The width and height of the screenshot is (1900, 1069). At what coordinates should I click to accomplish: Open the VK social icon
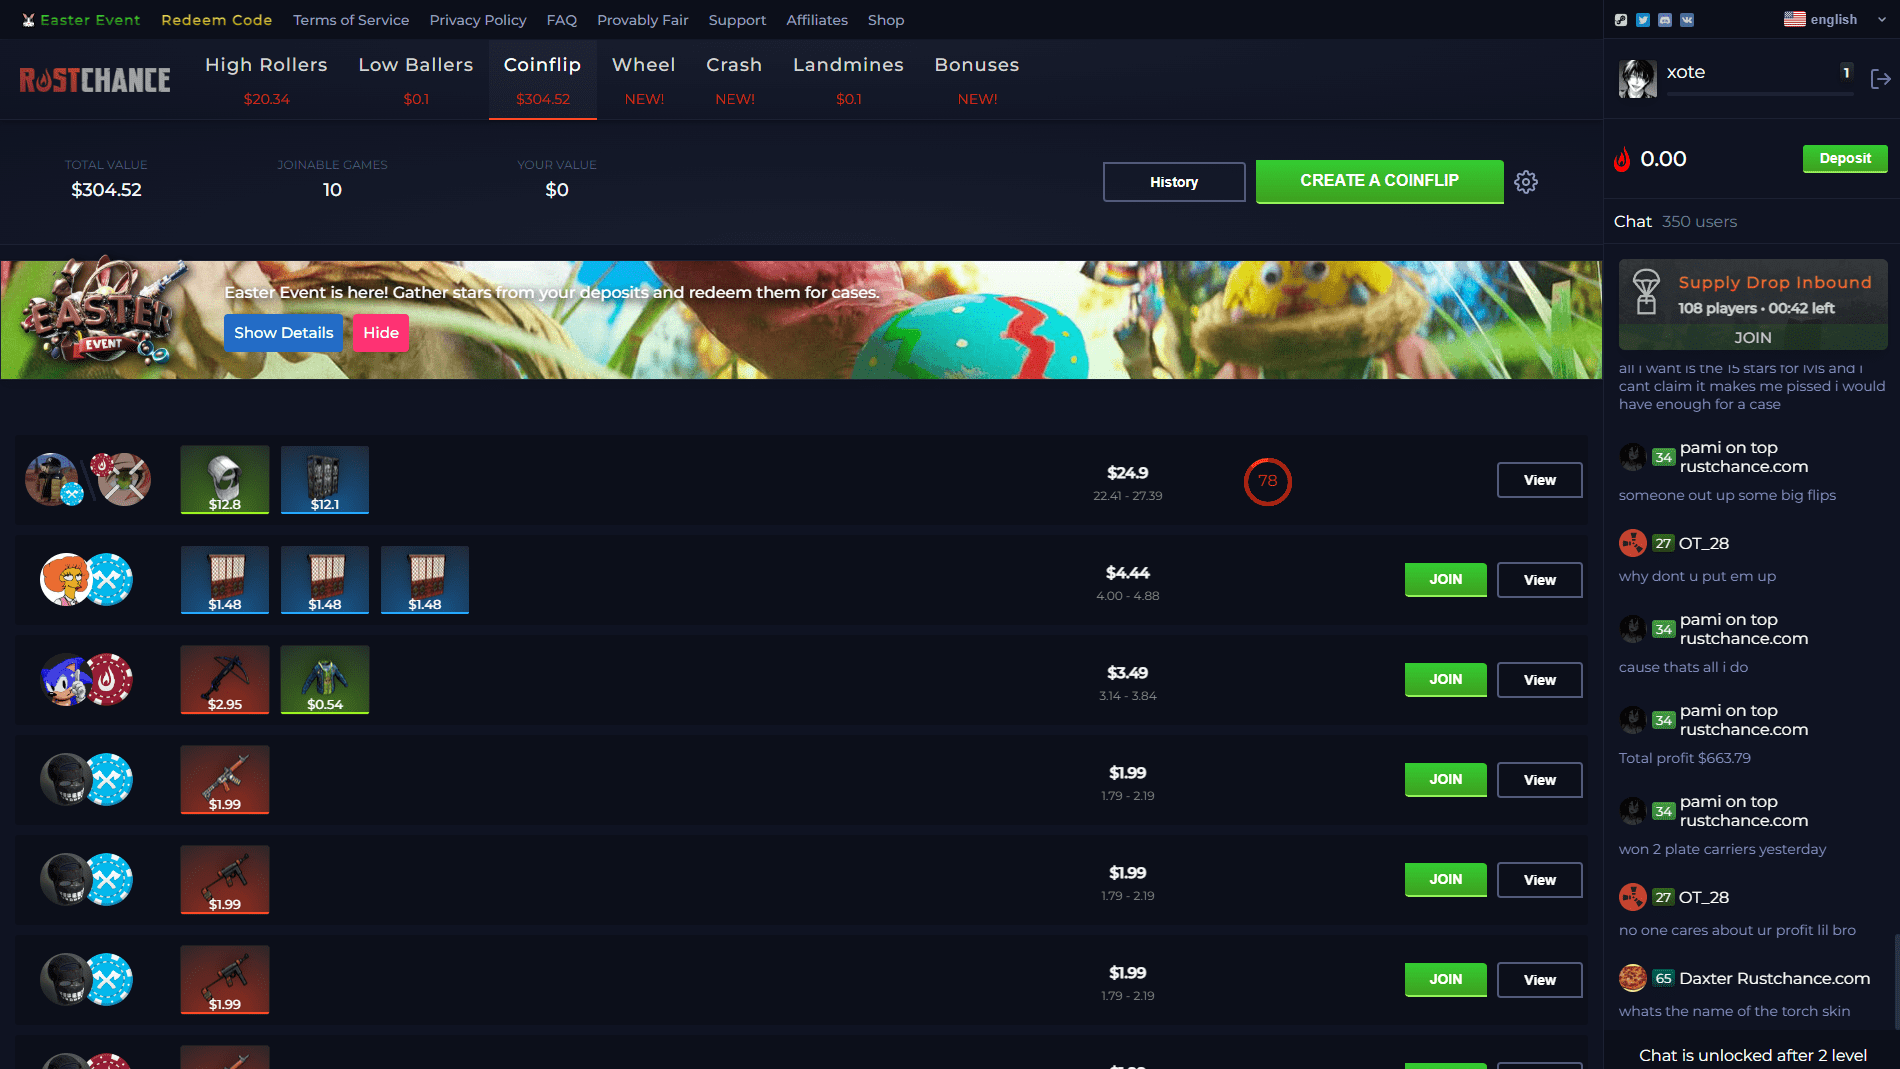1687,19
